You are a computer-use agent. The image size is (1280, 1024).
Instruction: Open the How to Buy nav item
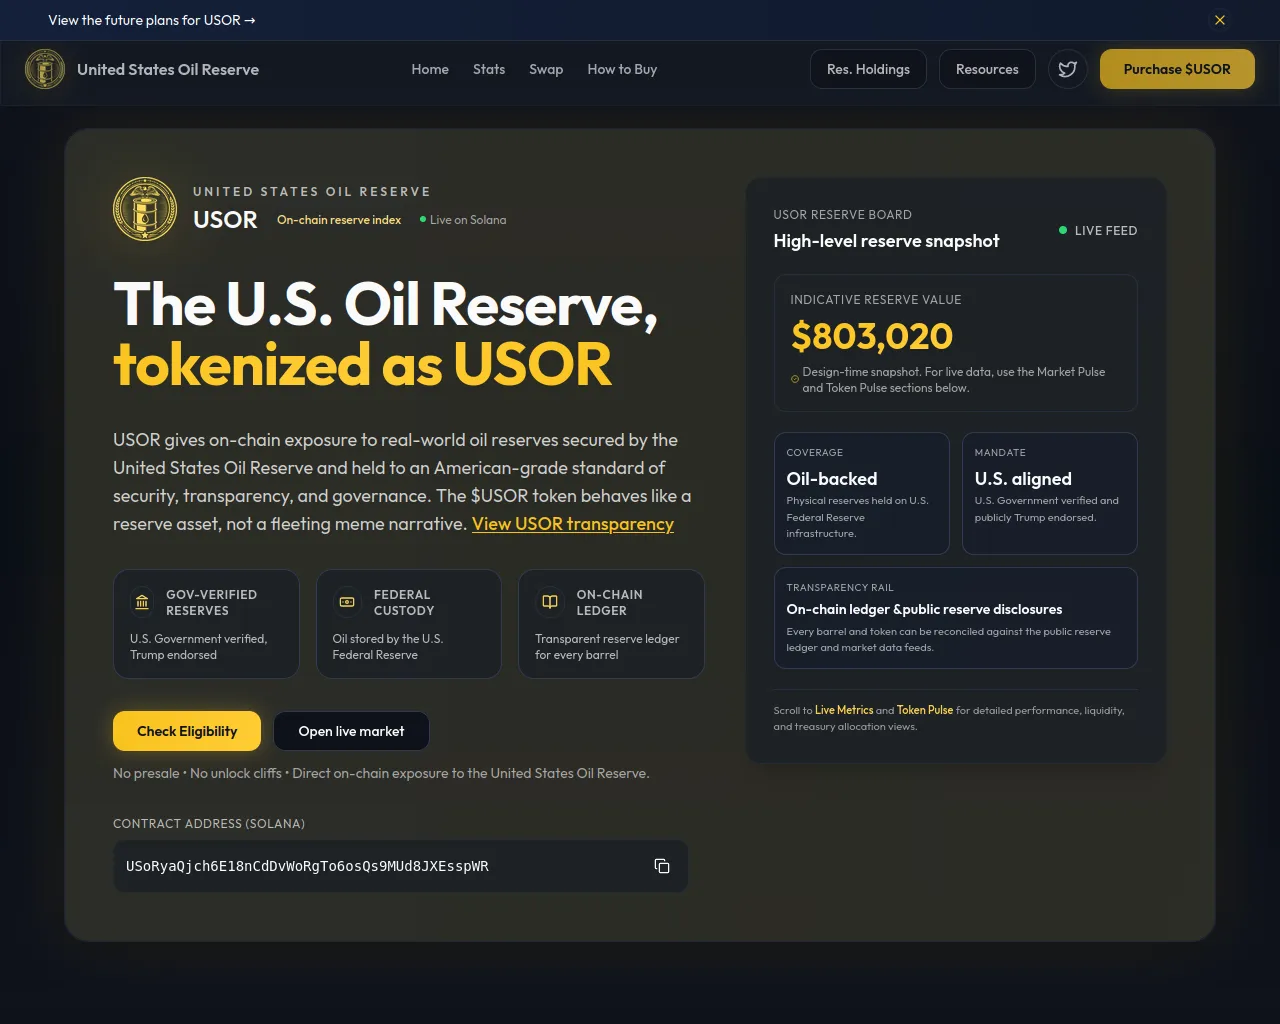(622, 69)
